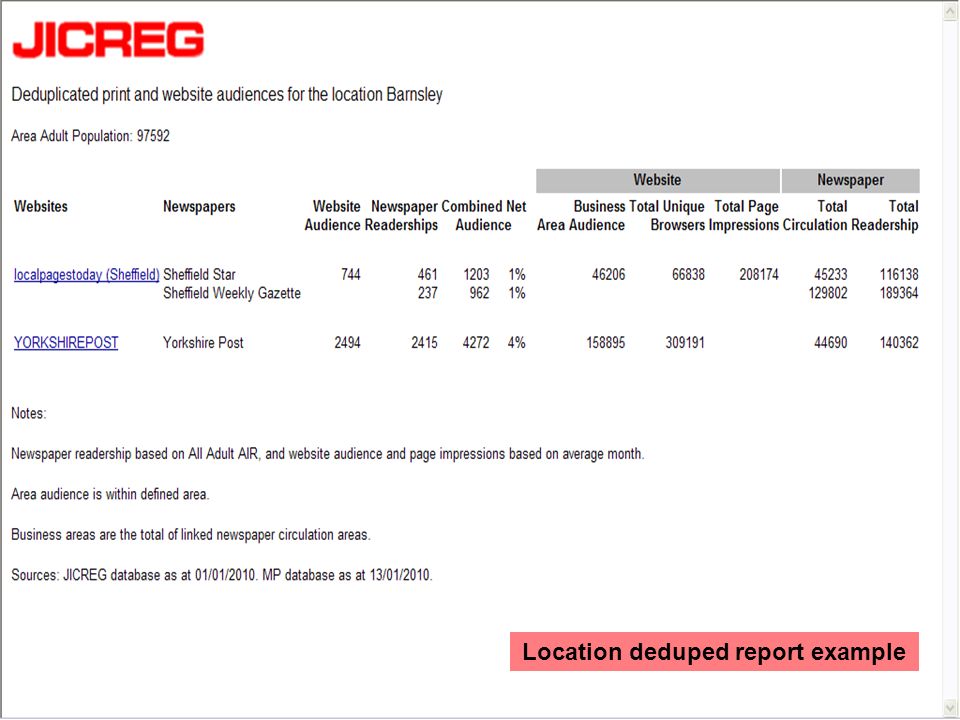Screen dimensions: 960x720
Task: Select the Website group header
Action: pos(658,180)
